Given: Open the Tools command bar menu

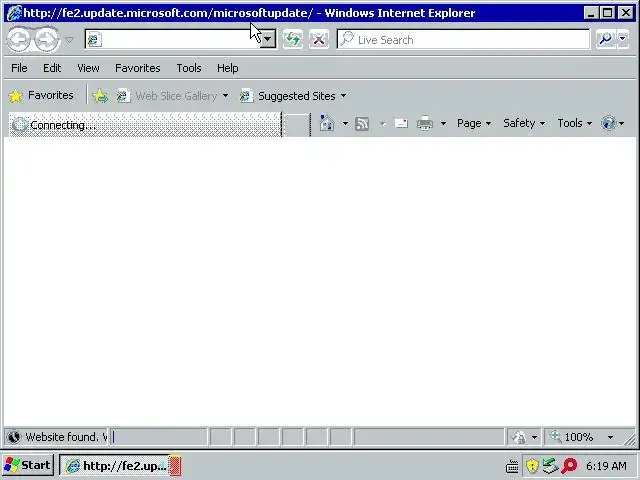Looking at the screenshot, I should point(575,123).
